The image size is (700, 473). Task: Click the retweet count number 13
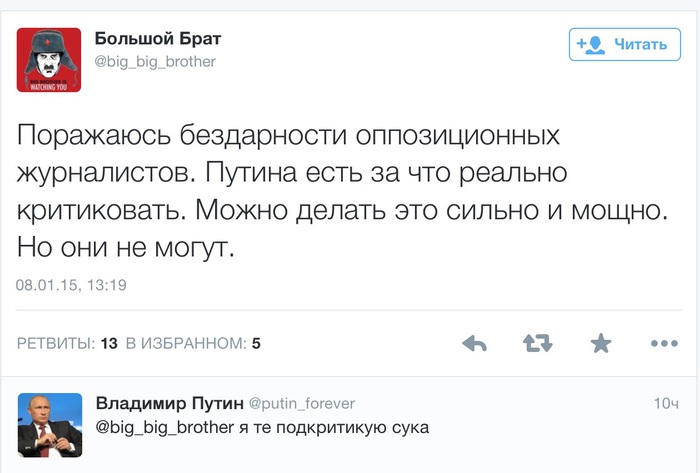click(x=109, y=343)
